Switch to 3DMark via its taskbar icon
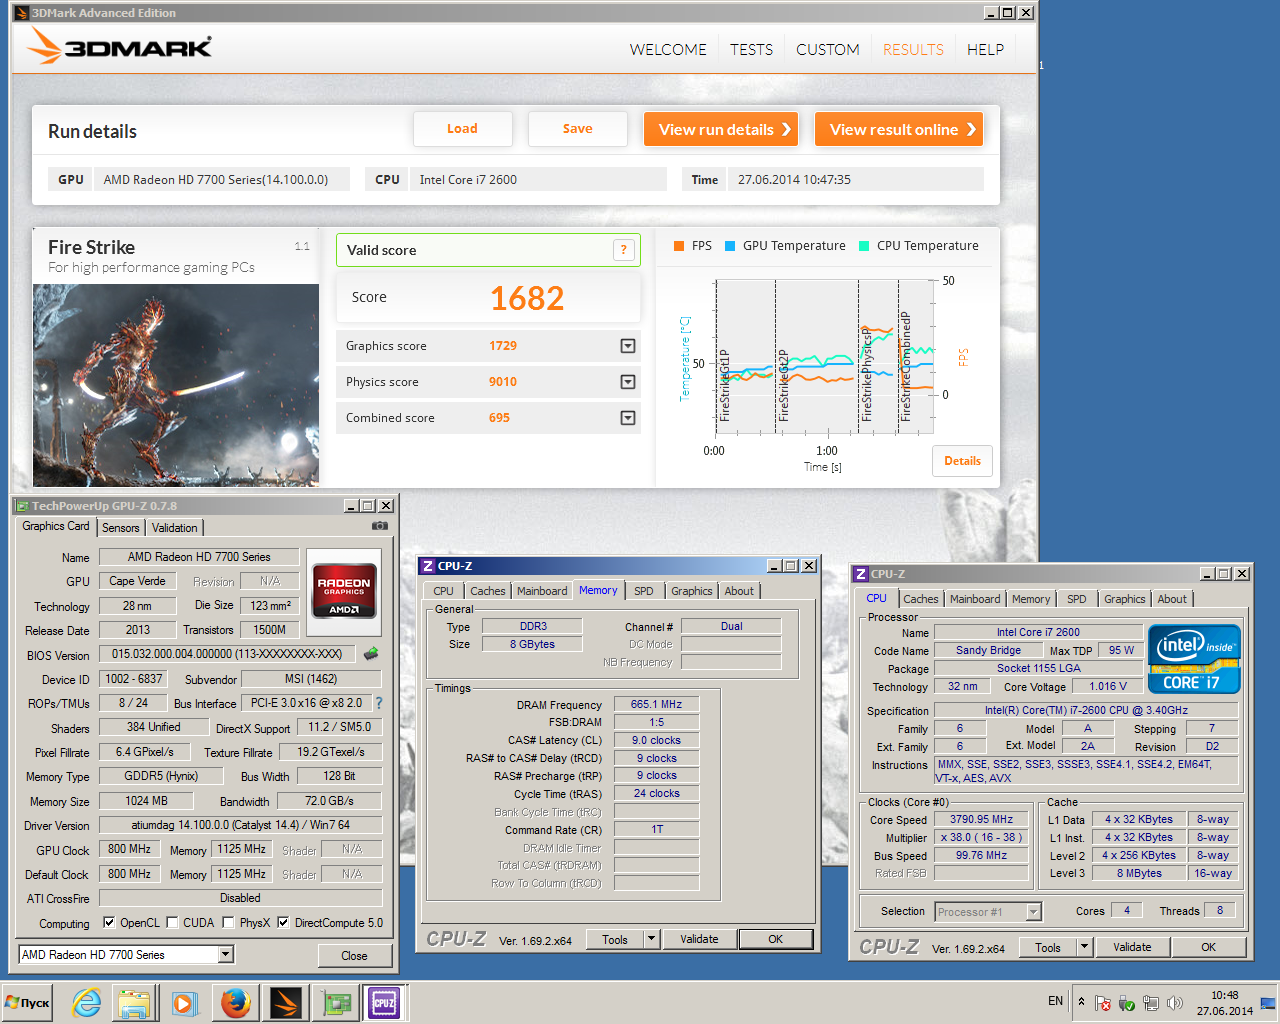 286,1003
